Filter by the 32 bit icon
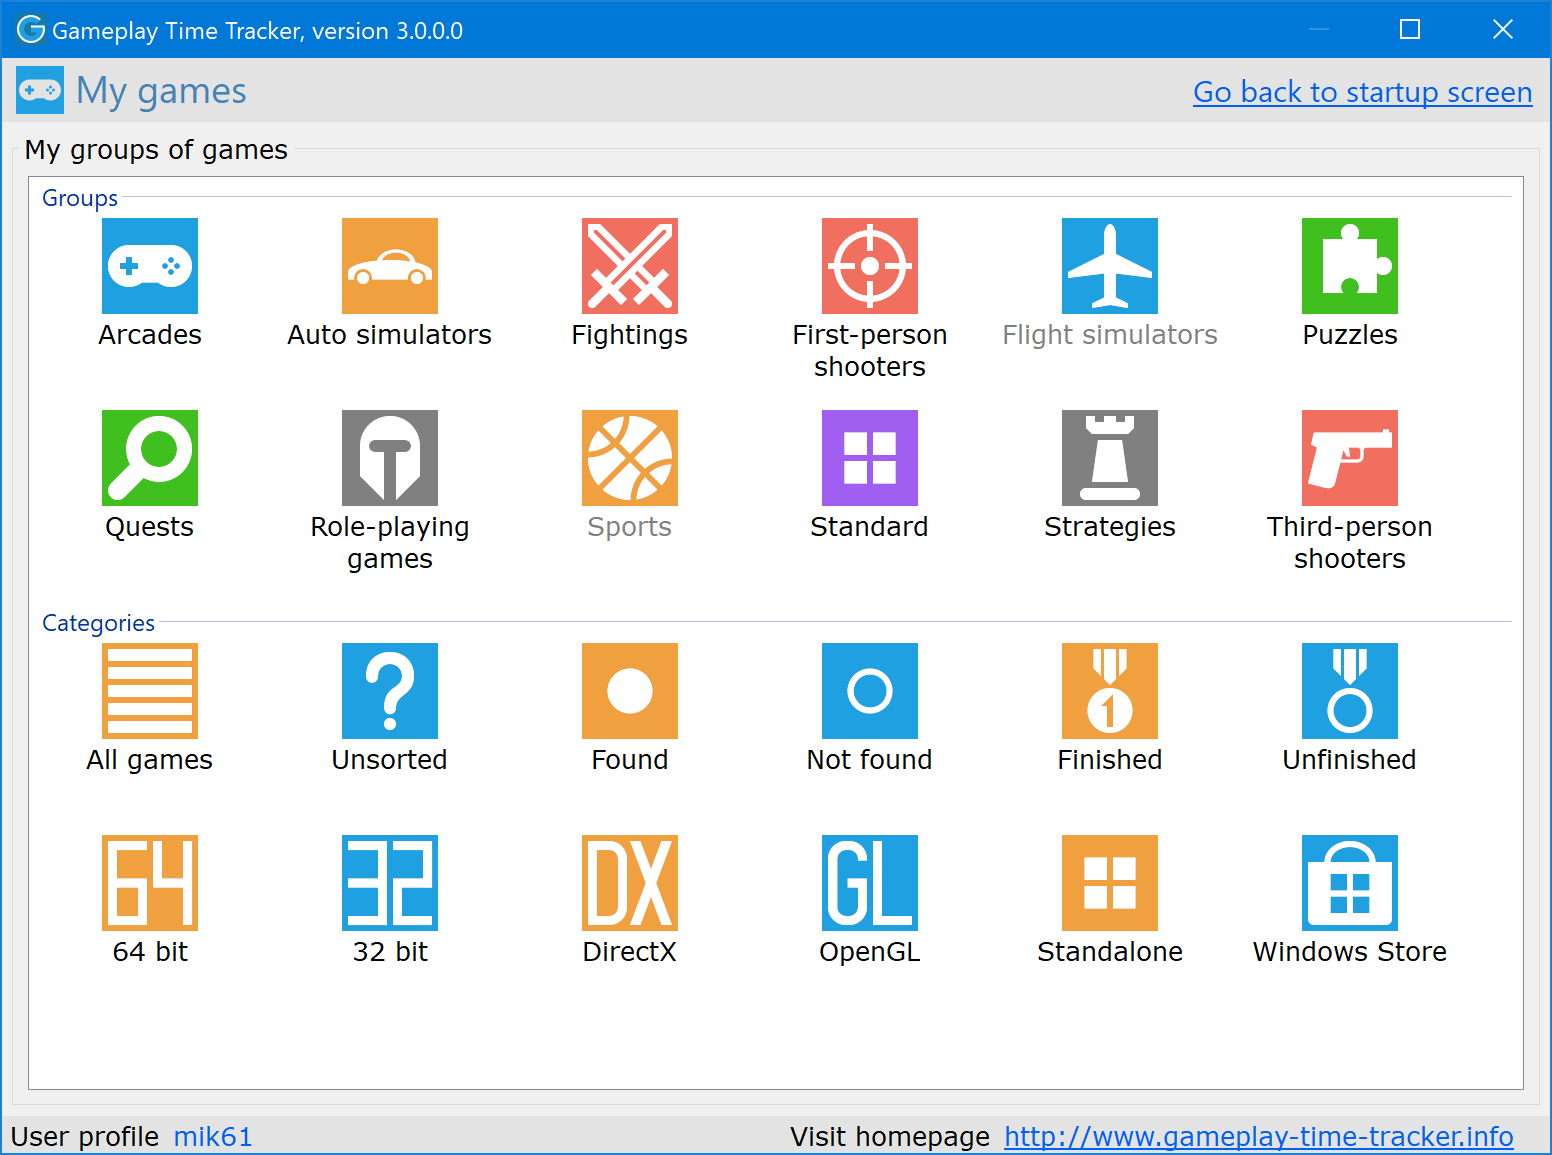The width and height of the screenshot is (1552, 1155). tap(390, 883)
